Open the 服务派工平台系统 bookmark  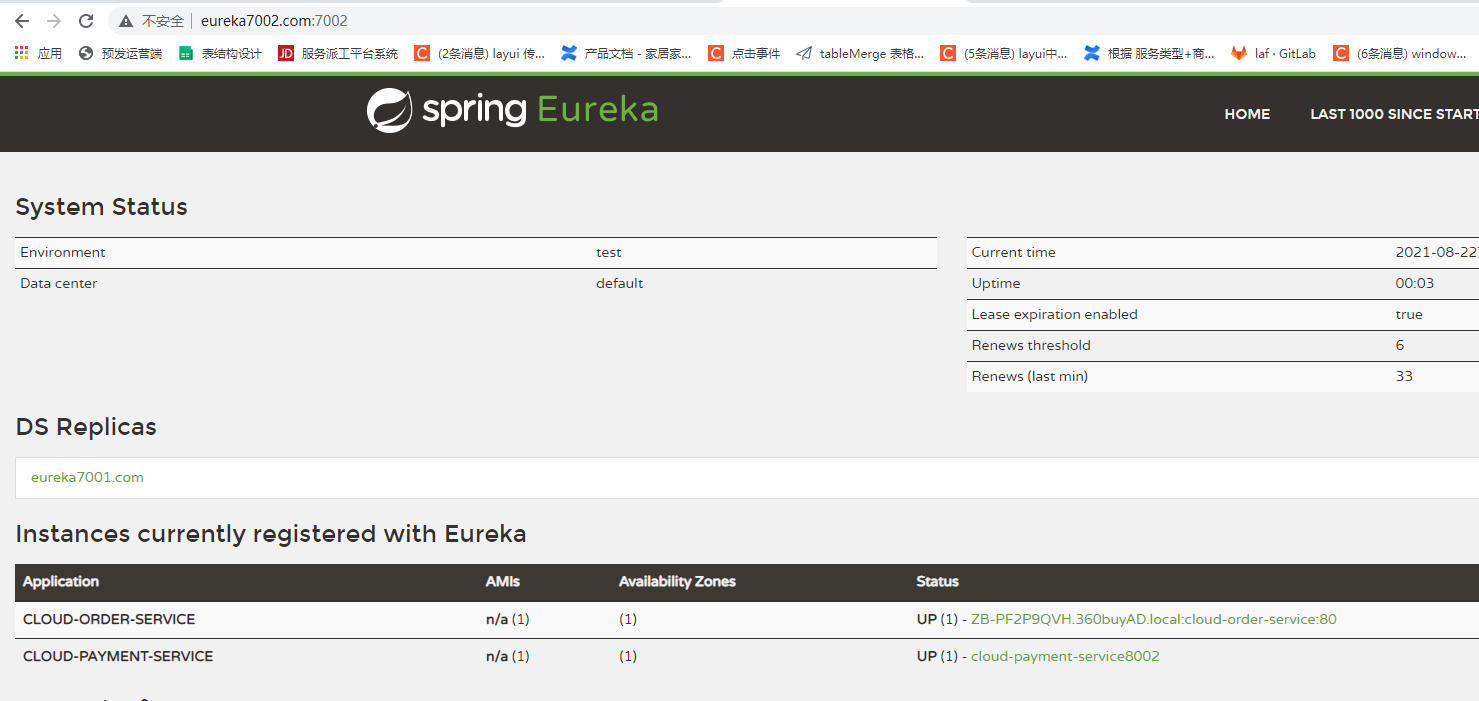coord(338,53)
